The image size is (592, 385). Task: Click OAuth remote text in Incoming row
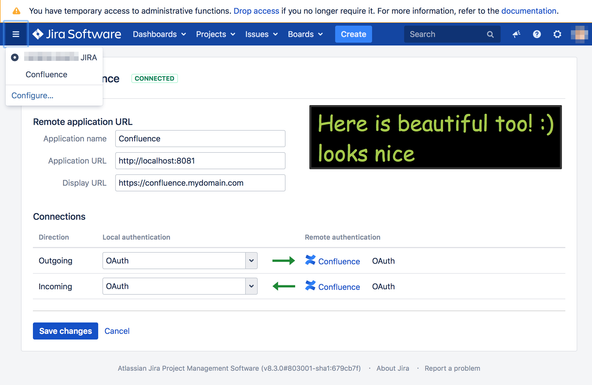[x=383, y=286]
